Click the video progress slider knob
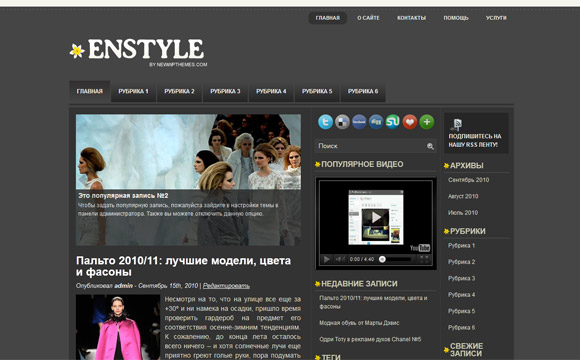580x360 pixels. 382,259
